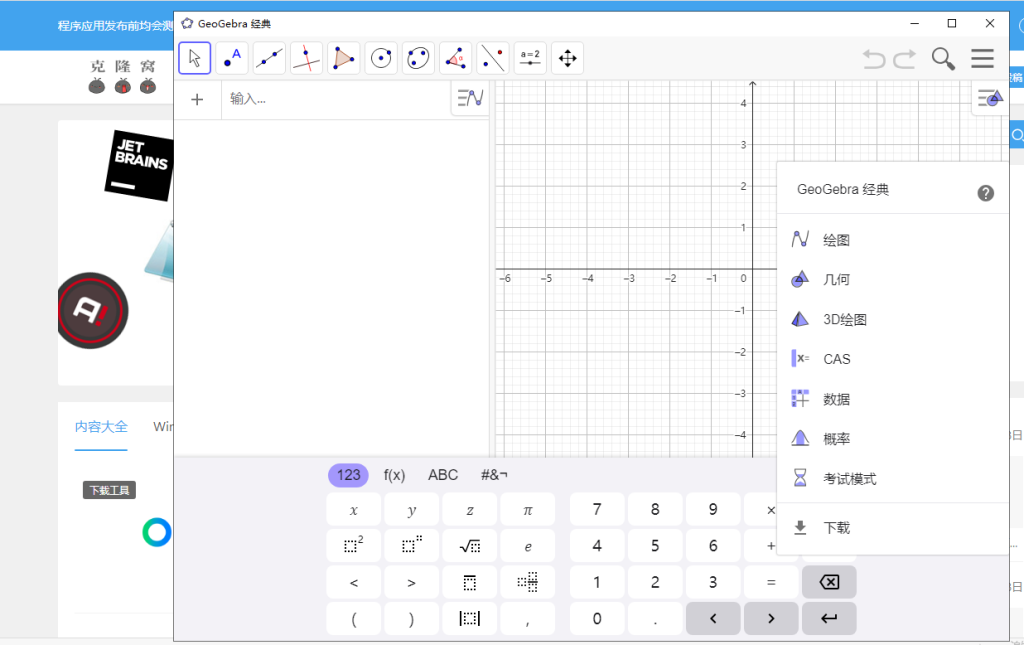Tap the equals sign key
Viewport: 1024px width, 645px height.
[x=771, y=582]
